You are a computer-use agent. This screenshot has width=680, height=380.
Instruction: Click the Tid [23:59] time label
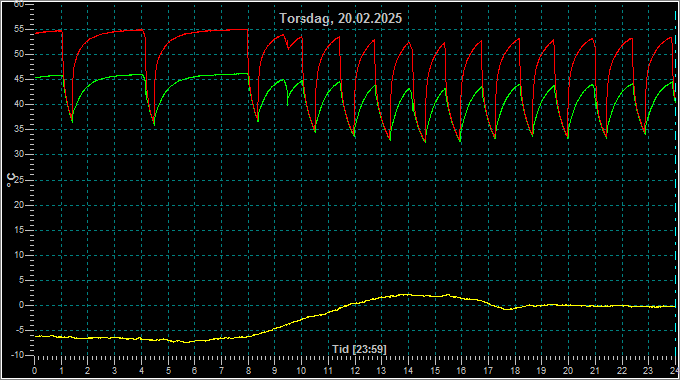[359, 349]
